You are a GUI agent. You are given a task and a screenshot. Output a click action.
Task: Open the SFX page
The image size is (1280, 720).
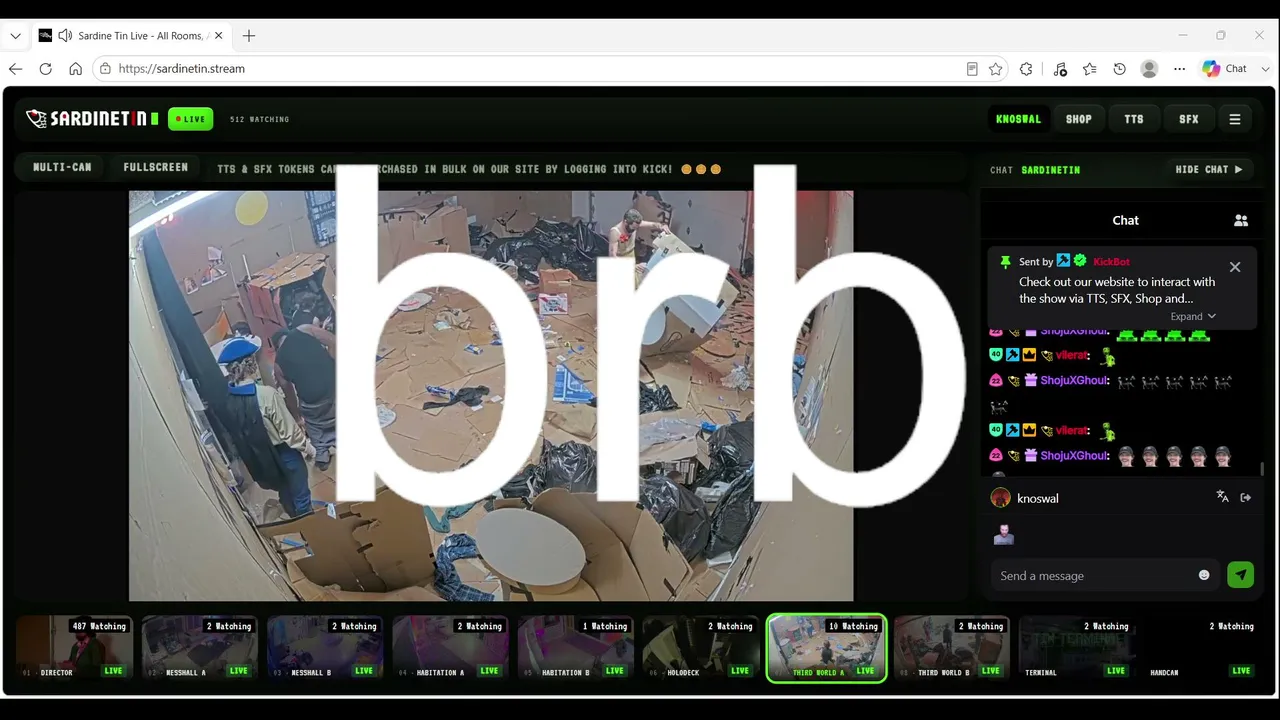[x=1188, y=119]
